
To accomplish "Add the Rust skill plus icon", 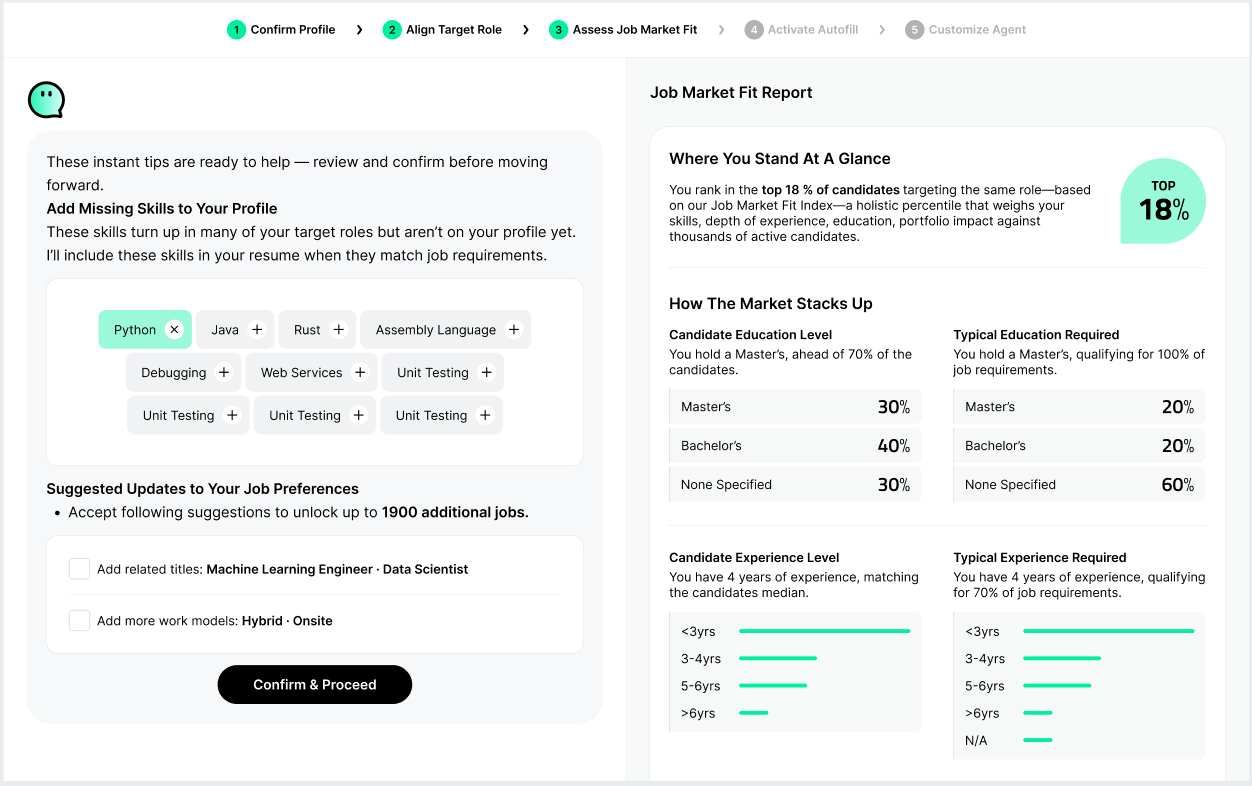I will [x=339, y=330].
